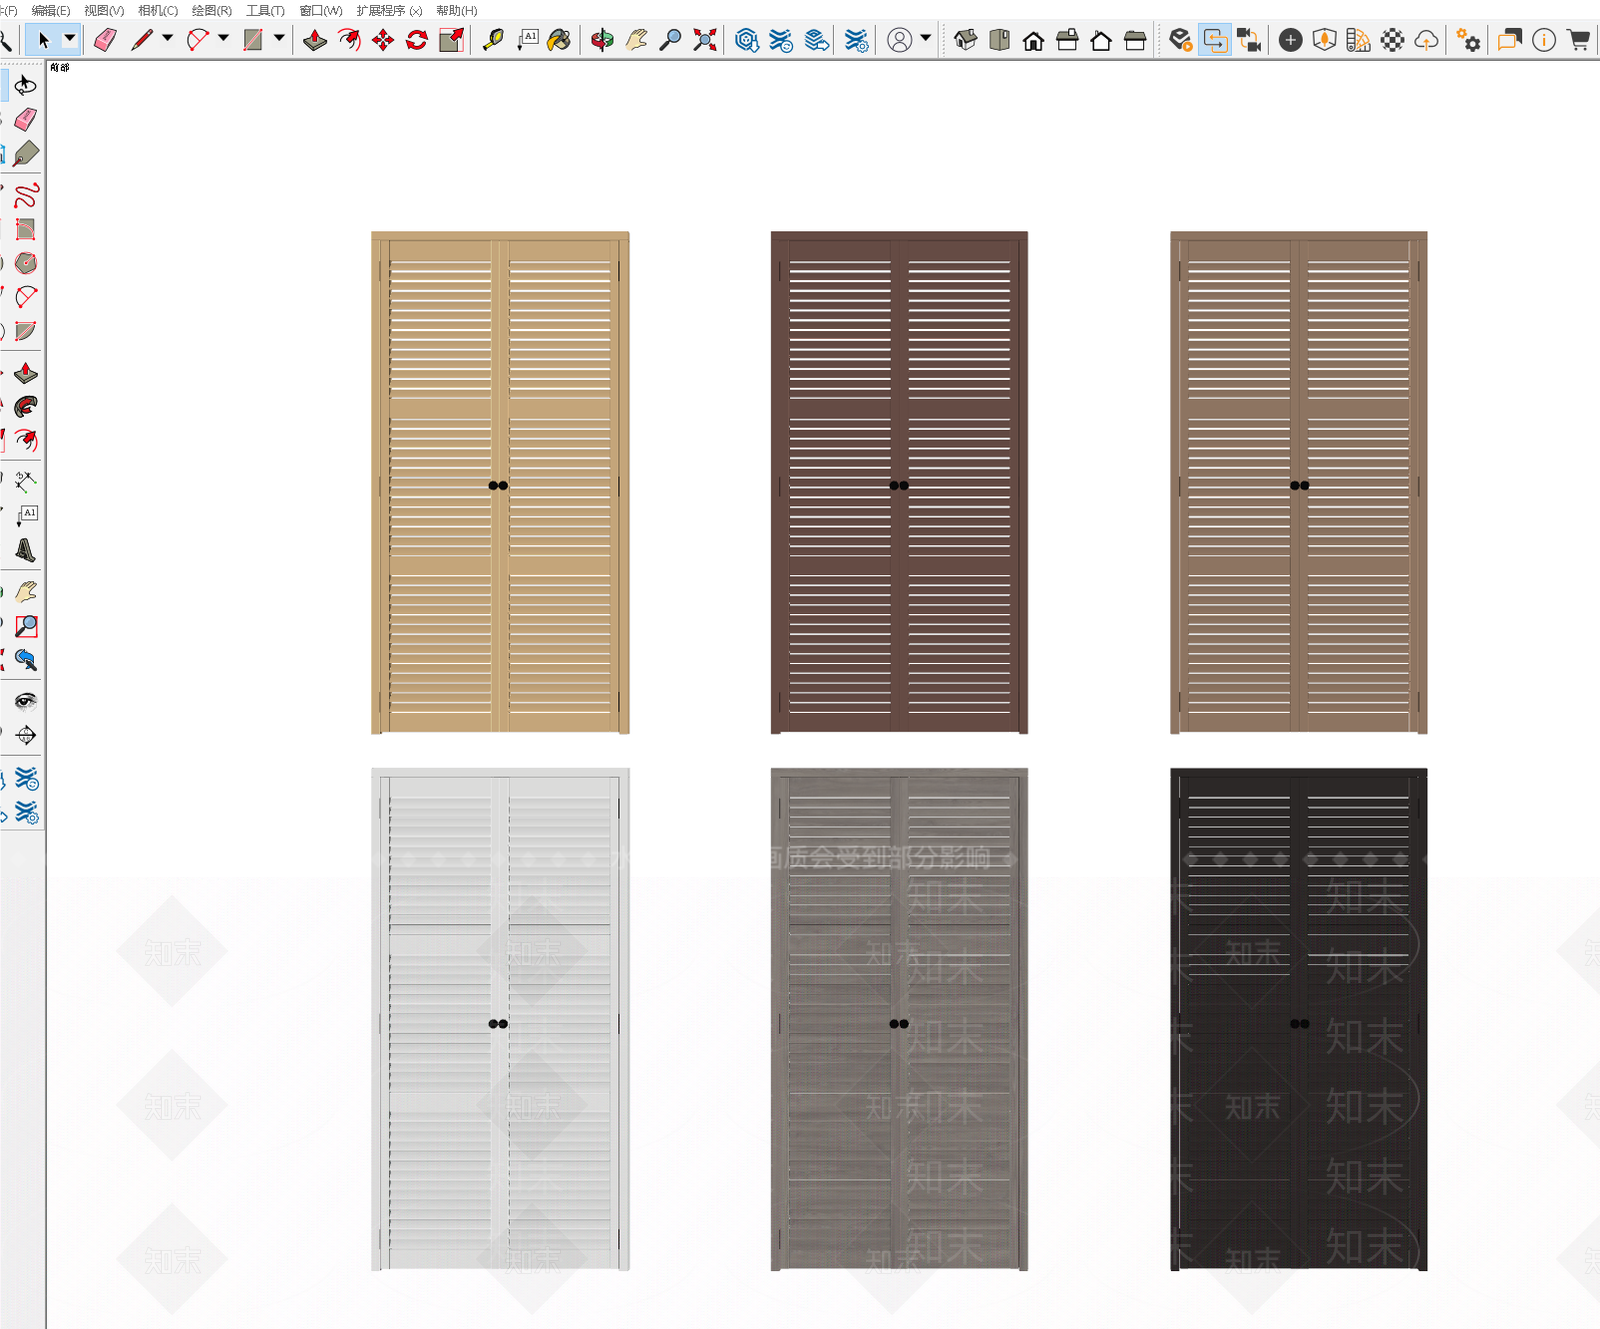The width and height of the screenshot is (1600, 1329).
Task: Click the user account profile icon
Action: point(900,40)
